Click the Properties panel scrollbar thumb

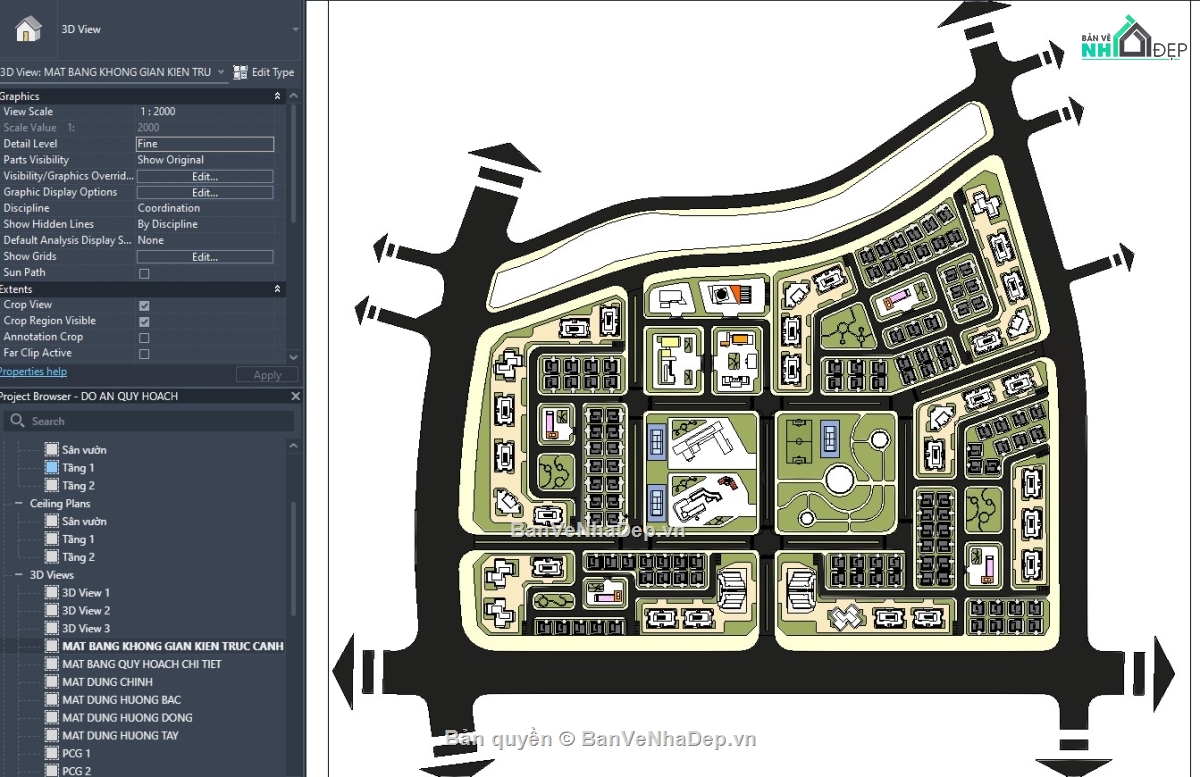click(x=293, y=163)
